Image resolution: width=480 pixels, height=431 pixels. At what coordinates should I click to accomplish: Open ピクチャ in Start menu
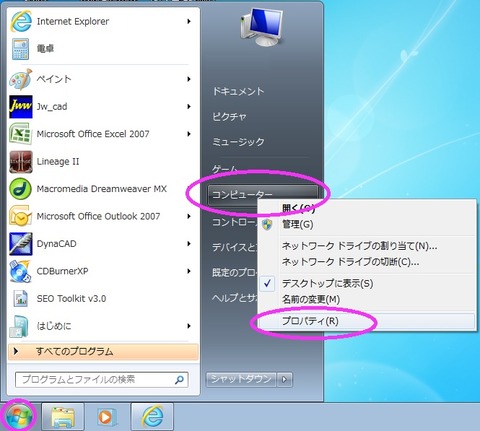tap(229, 117)
